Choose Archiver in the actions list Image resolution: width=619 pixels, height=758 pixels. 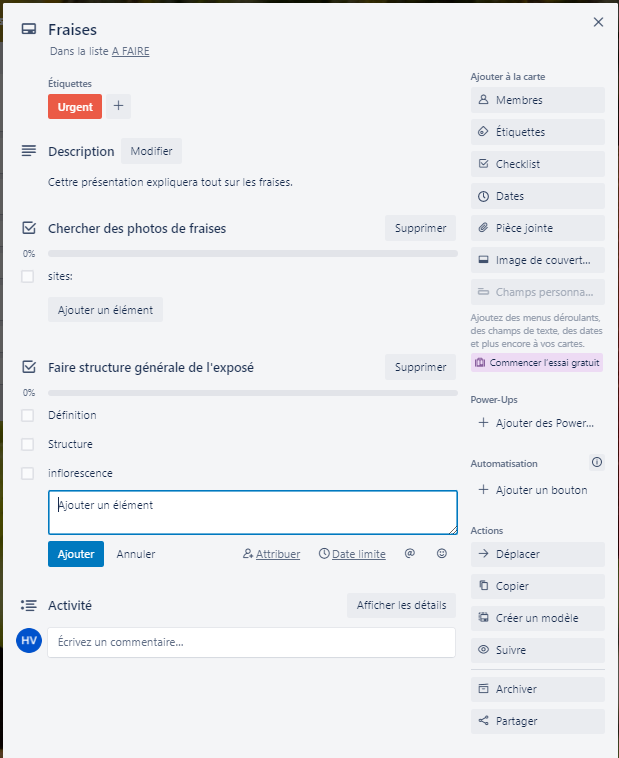coord(538,689)
